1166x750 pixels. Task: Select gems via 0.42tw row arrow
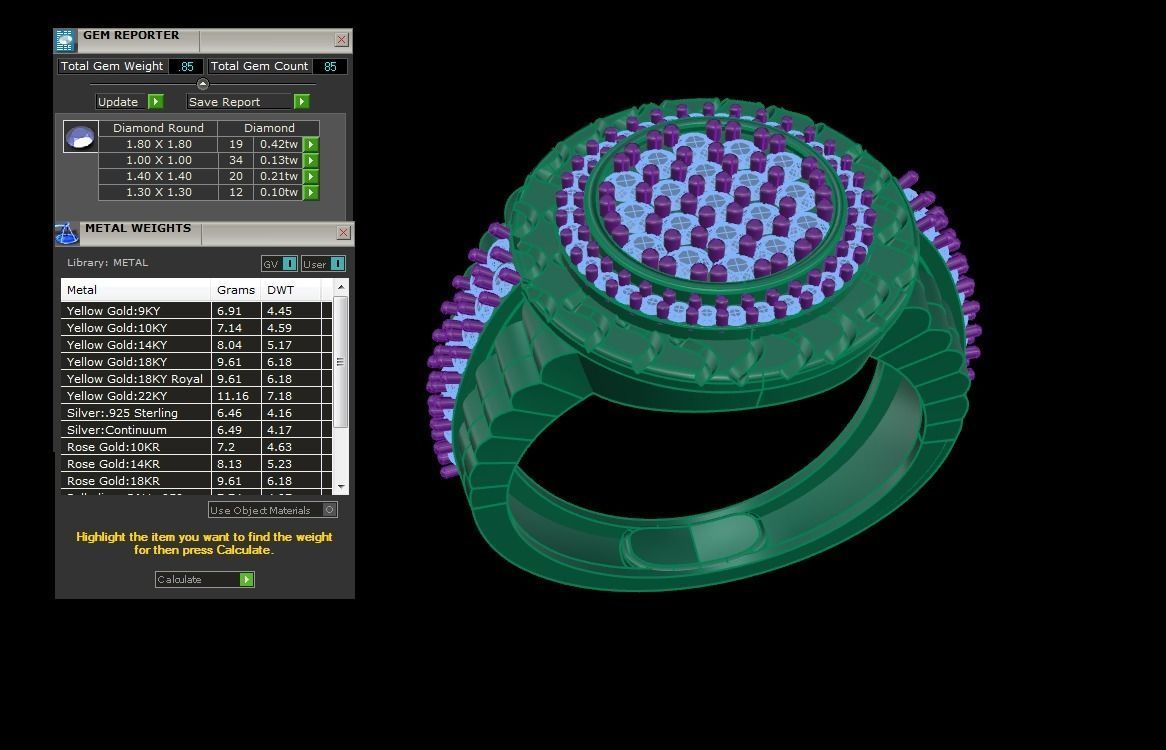click(x=311, y=144)
